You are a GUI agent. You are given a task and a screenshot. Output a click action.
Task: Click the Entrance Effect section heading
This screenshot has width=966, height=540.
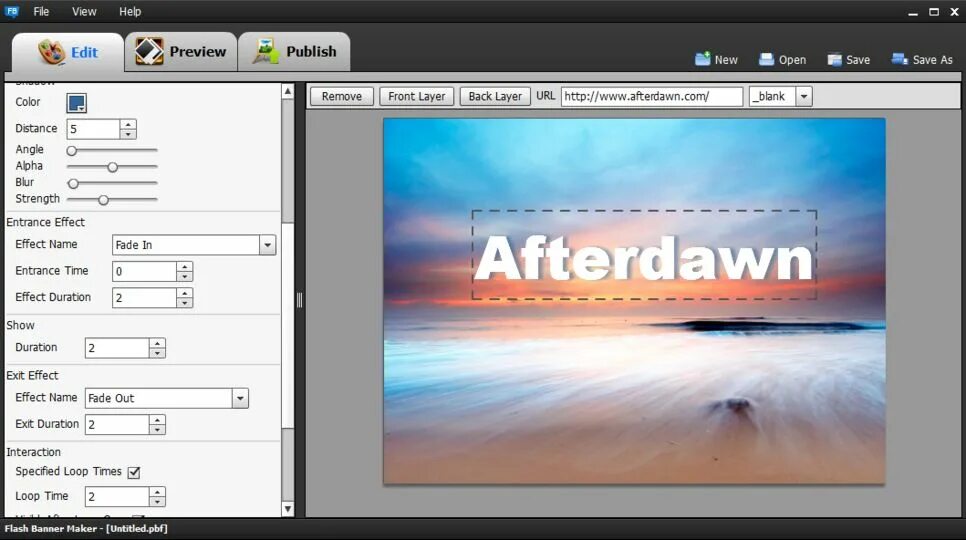46,222
